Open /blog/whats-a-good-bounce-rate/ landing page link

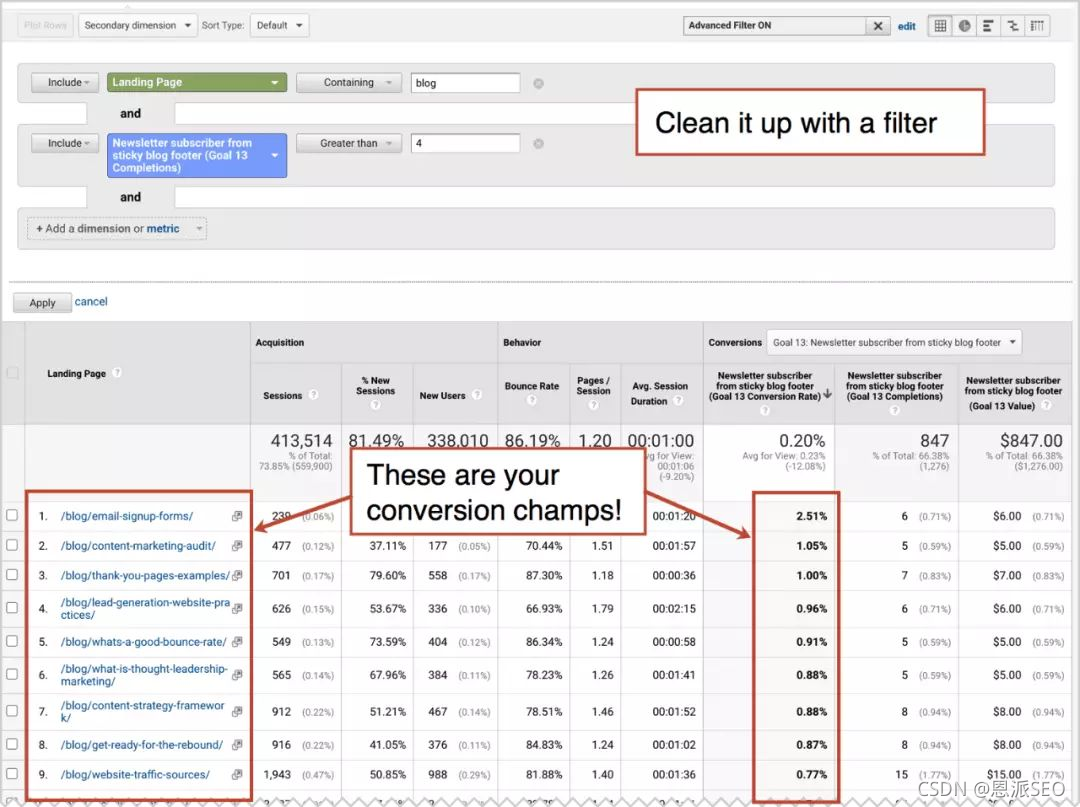pos(143,642)
